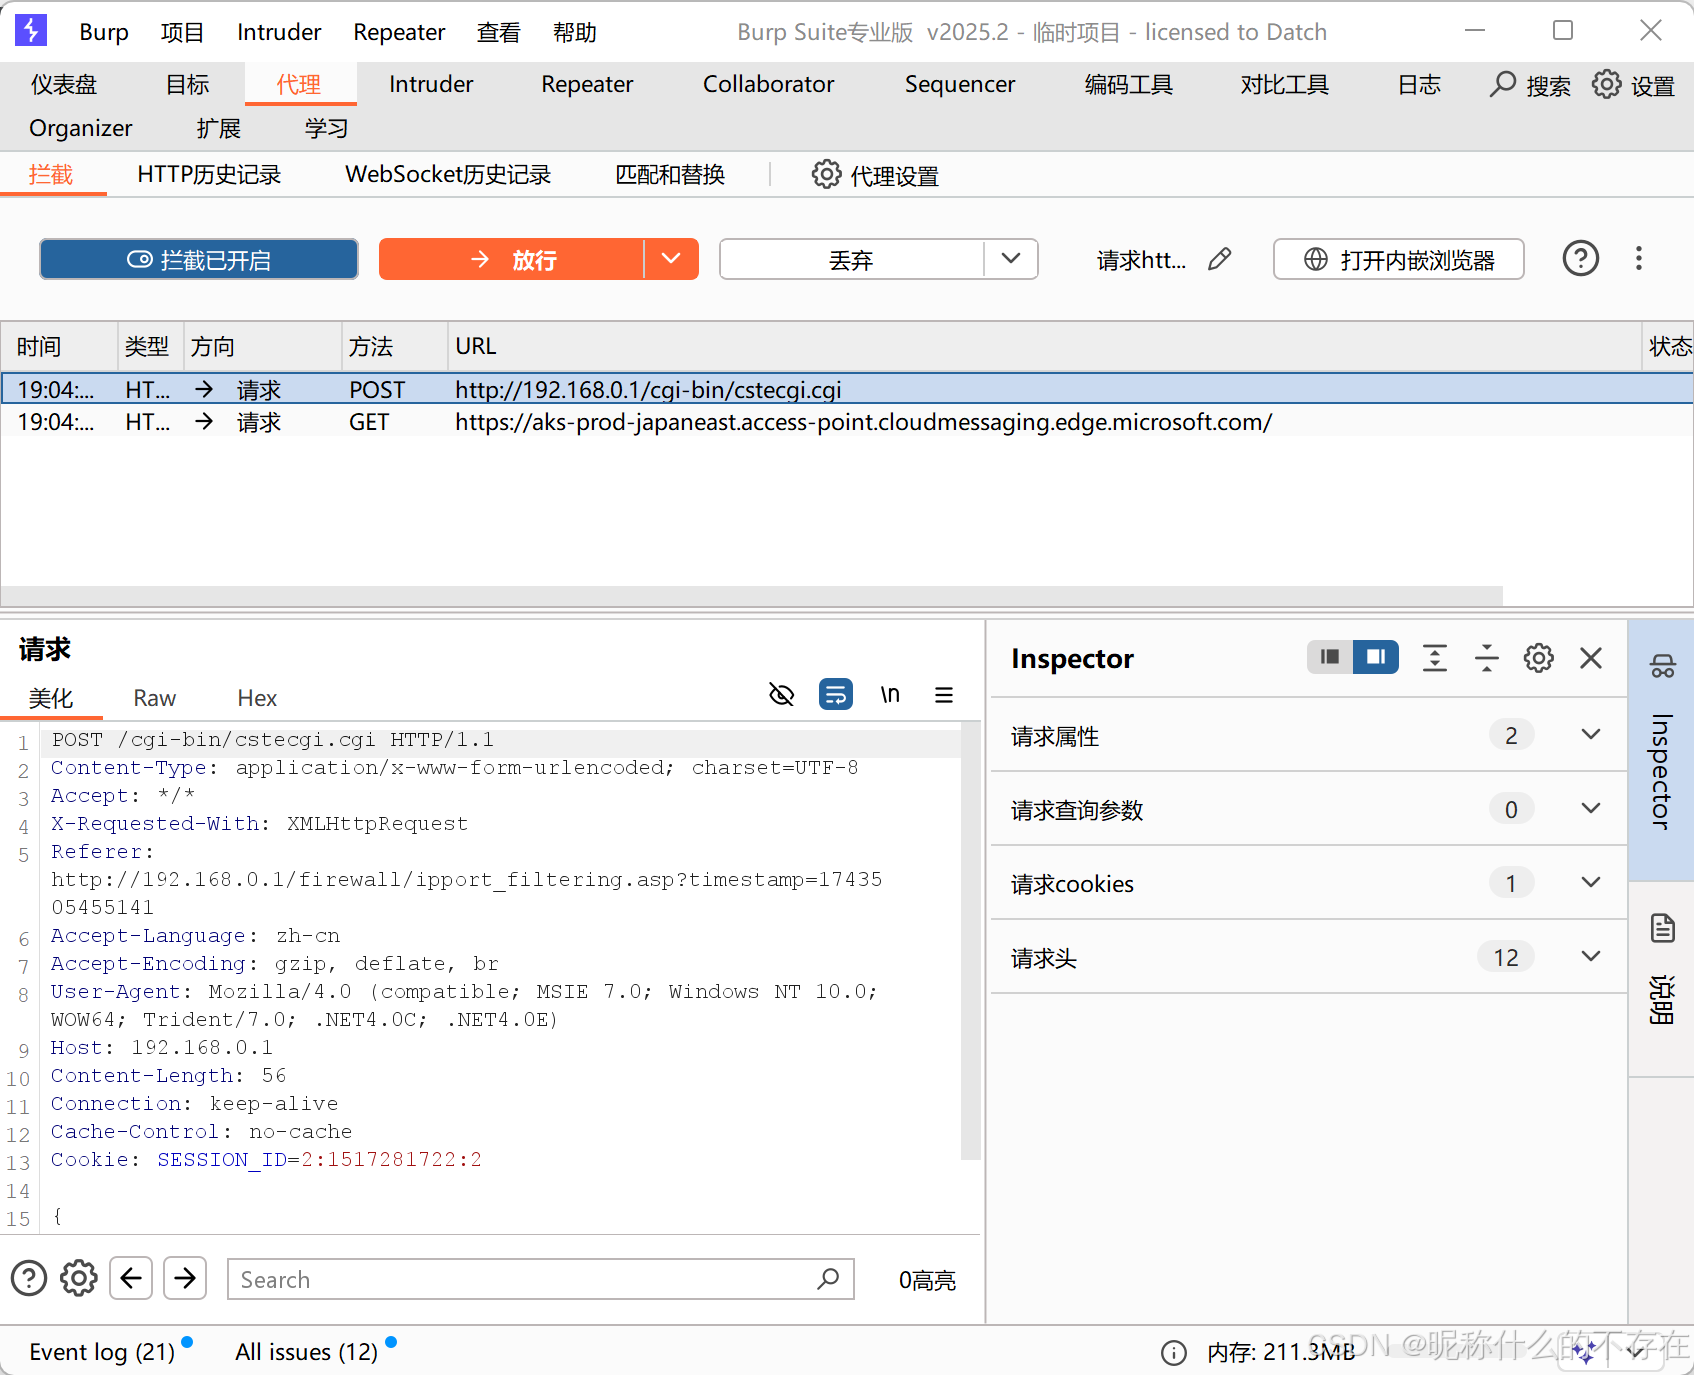
Task: Open the Organizer tab
Action: click(x=81, y=129)
